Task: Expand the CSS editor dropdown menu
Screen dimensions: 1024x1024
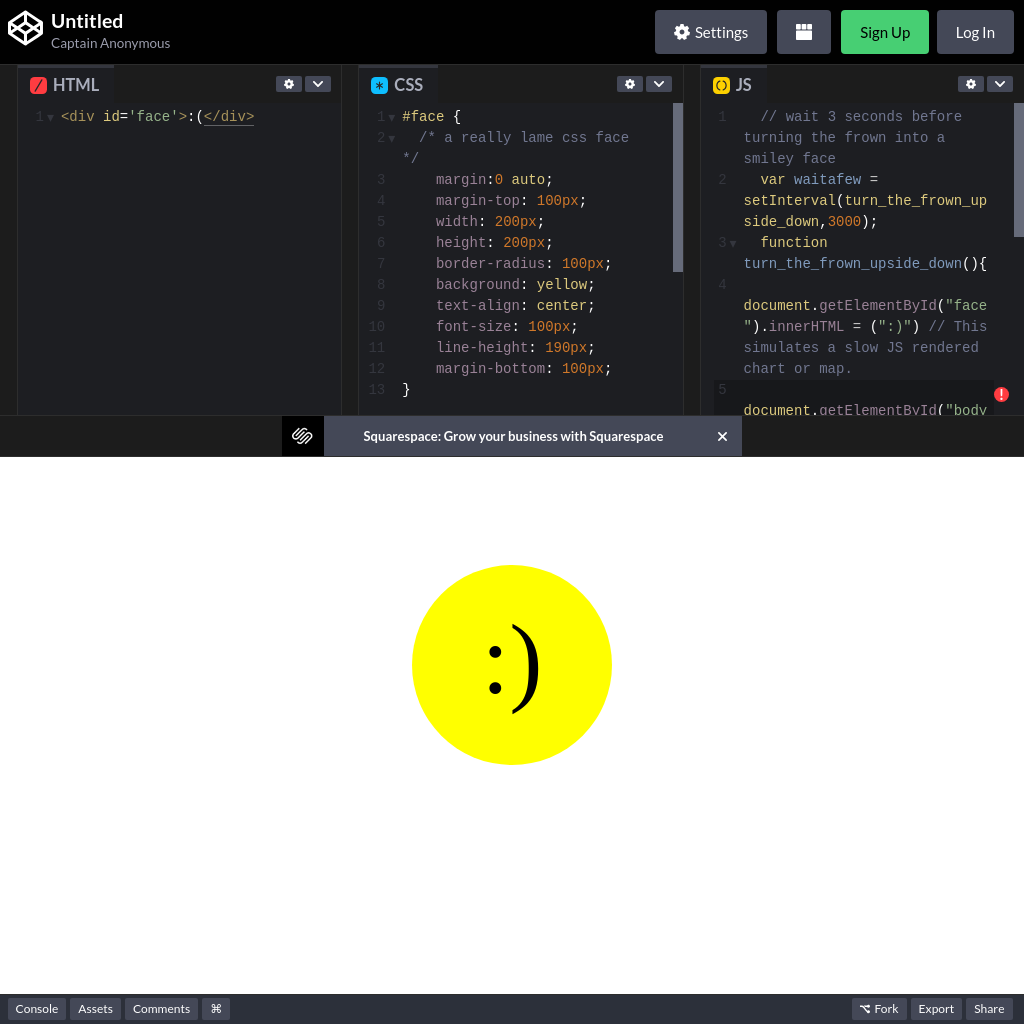Action: [x=659, y=84]
